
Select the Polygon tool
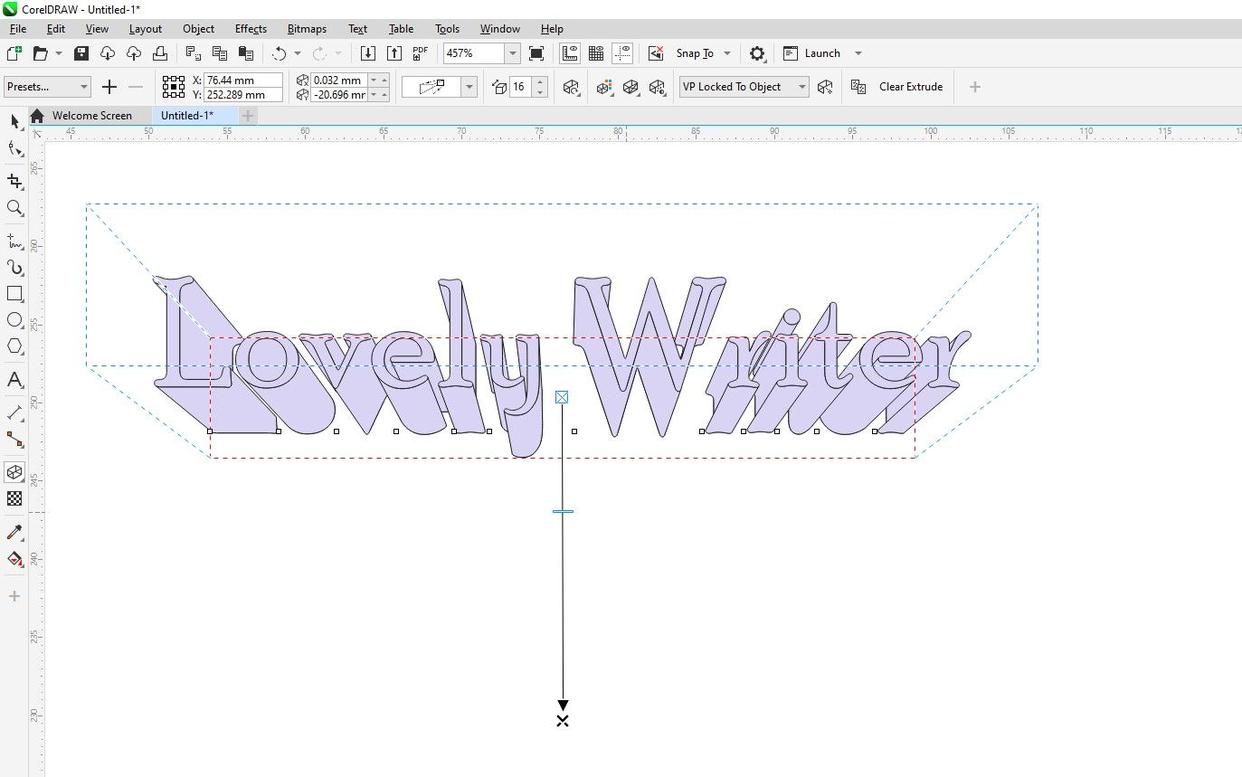(14, 346)
